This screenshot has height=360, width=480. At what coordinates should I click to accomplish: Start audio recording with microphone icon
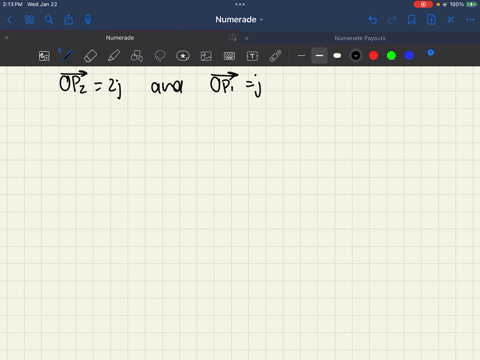tap(88, 20)
